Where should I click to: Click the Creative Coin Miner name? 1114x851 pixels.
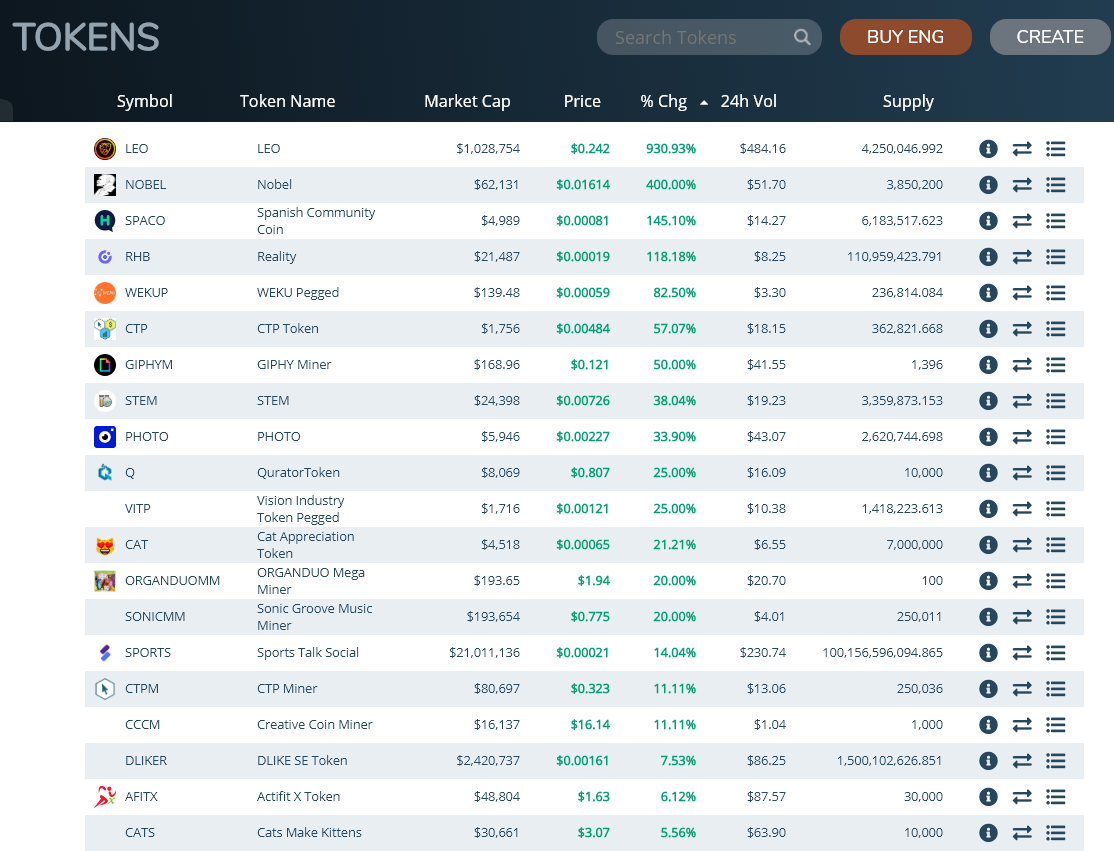(x=314, y=725)
